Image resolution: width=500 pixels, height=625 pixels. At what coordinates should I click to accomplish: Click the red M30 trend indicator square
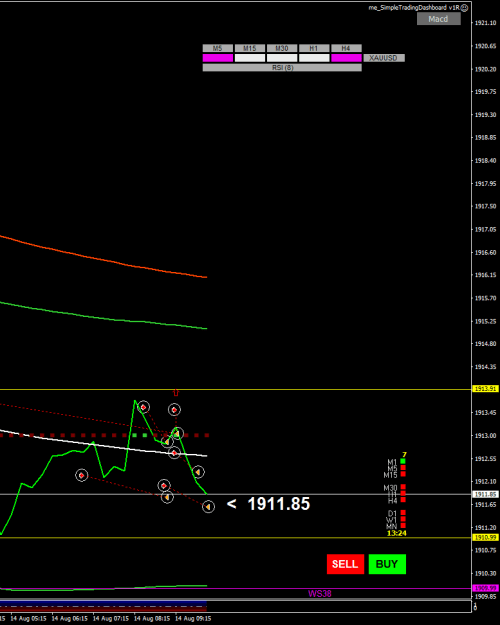[x=403, y=487]
